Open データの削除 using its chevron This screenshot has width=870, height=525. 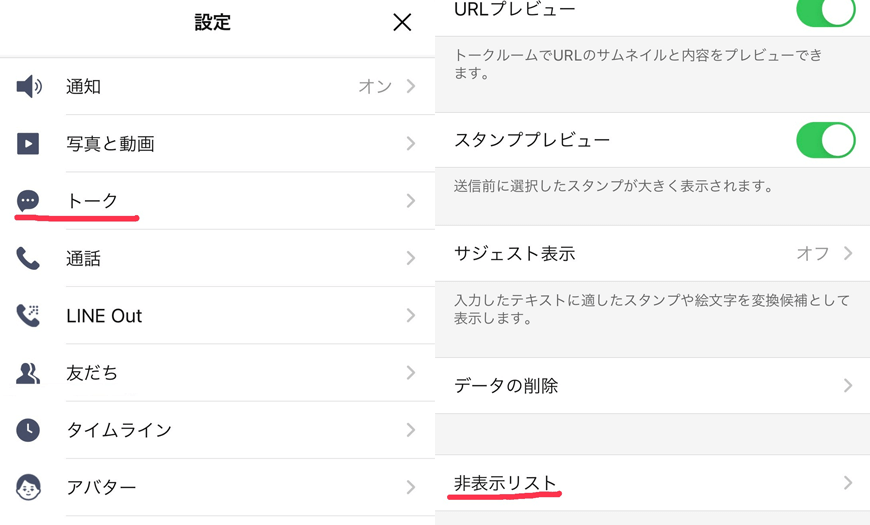848,385
